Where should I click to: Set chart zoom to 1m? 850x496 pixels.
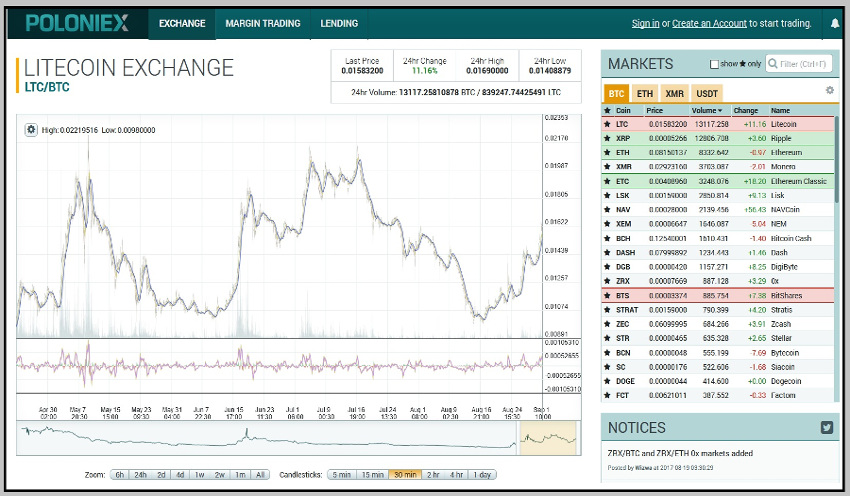click(x=240, y=474)
